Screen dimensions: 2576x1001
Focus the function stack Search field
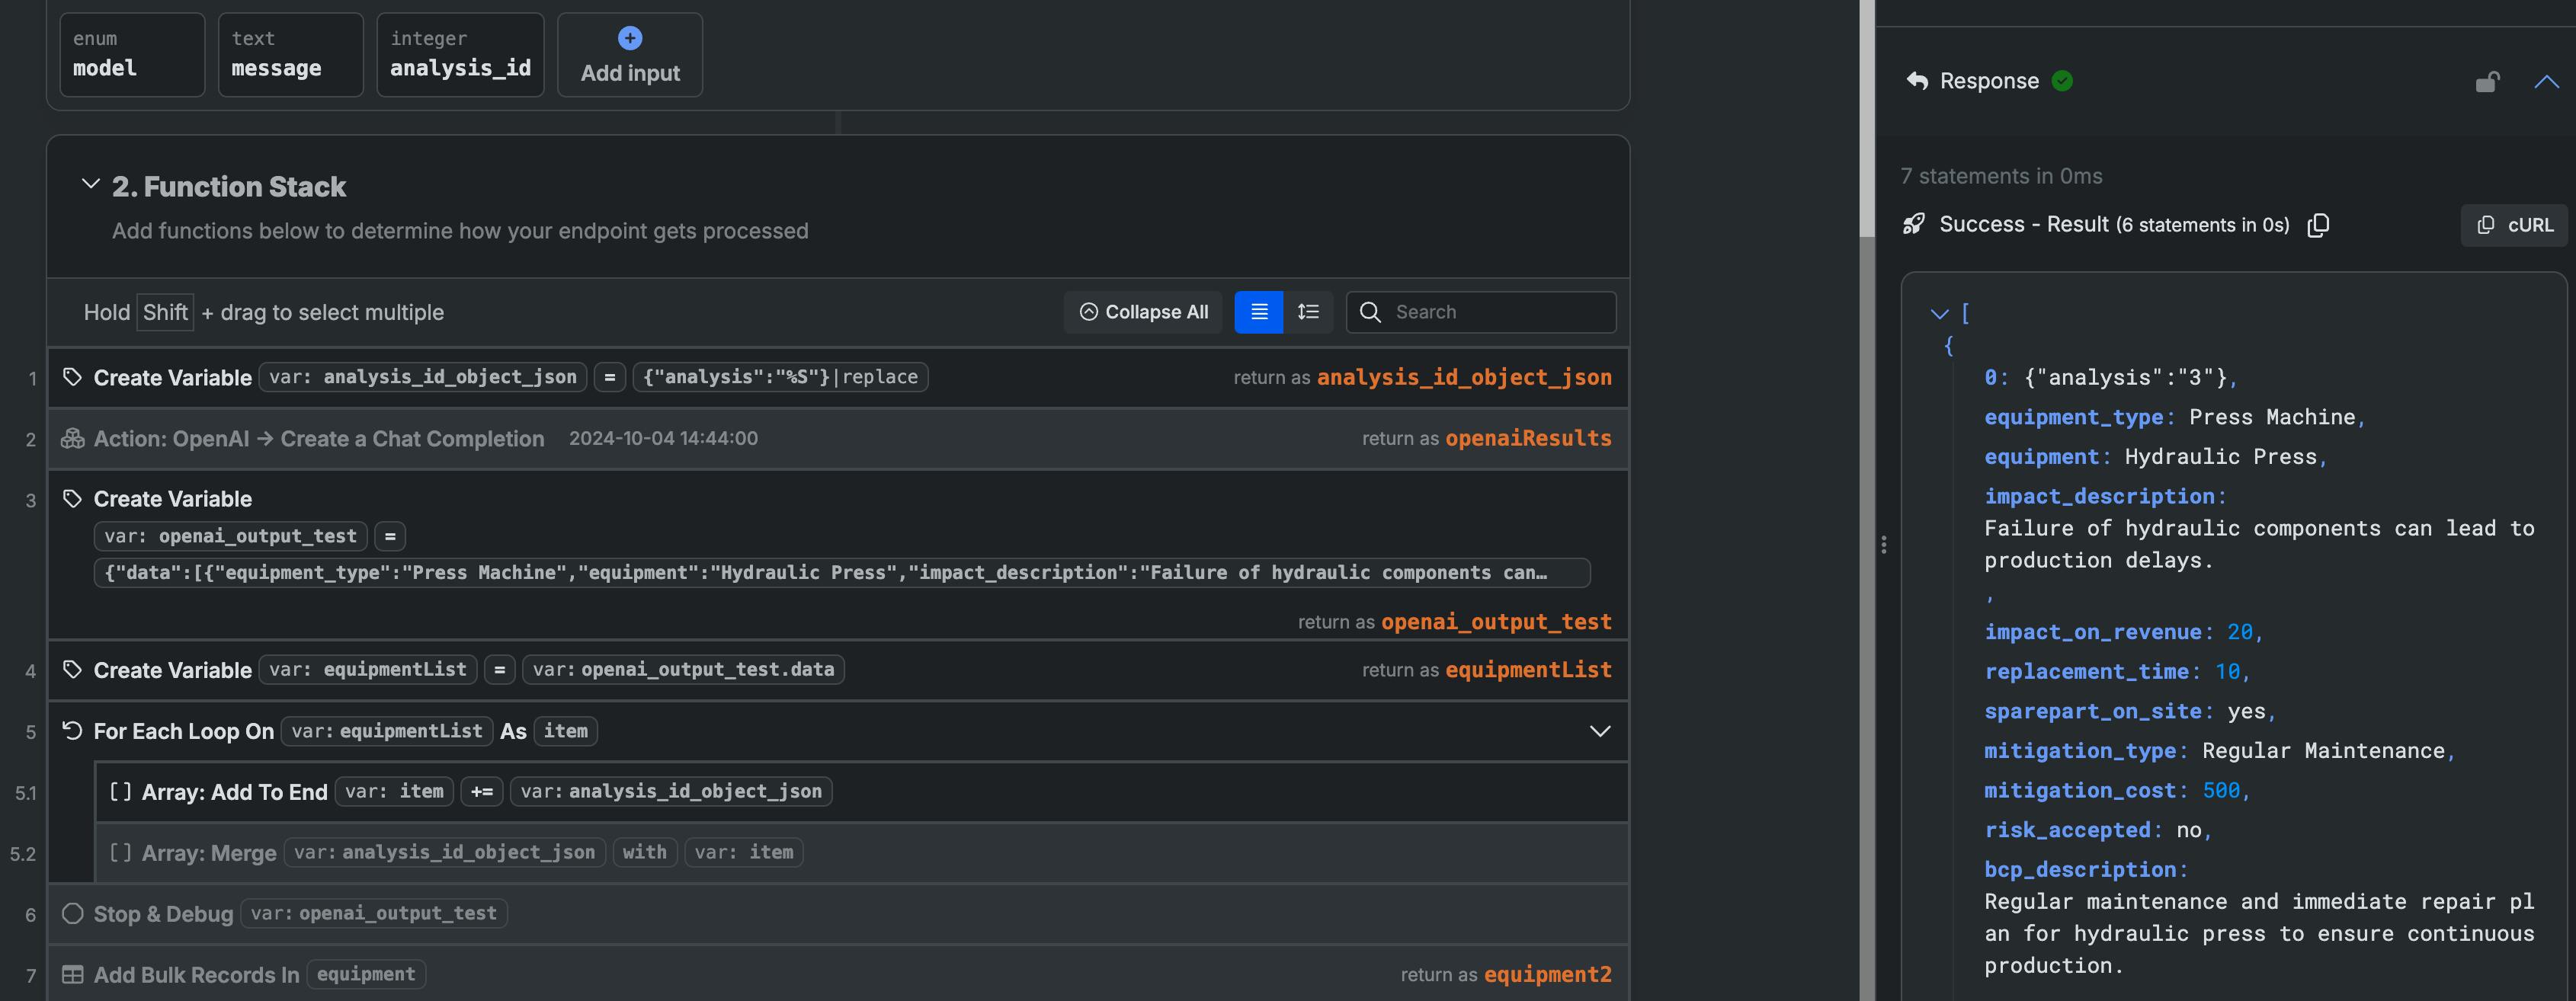coord(1481,312)
